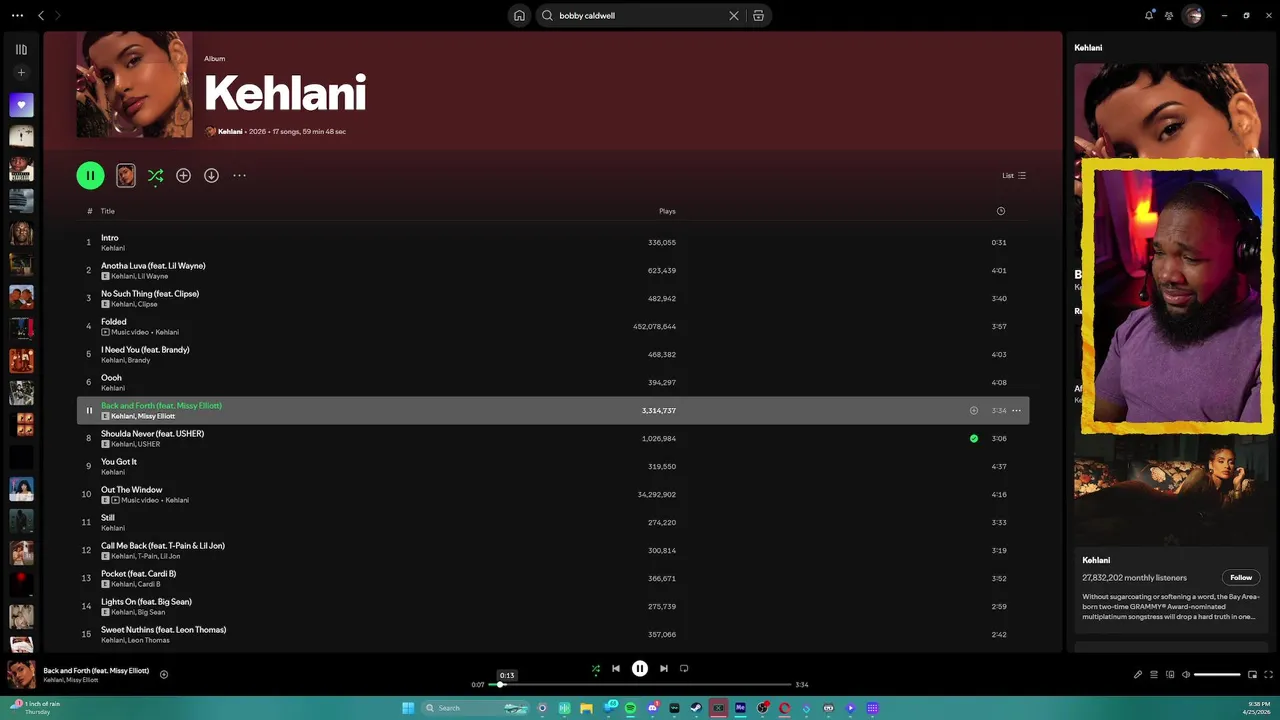The width and height of the screenshot is (1280, 720).
Task: Enter full screen player view
Action: point(1269,675)
